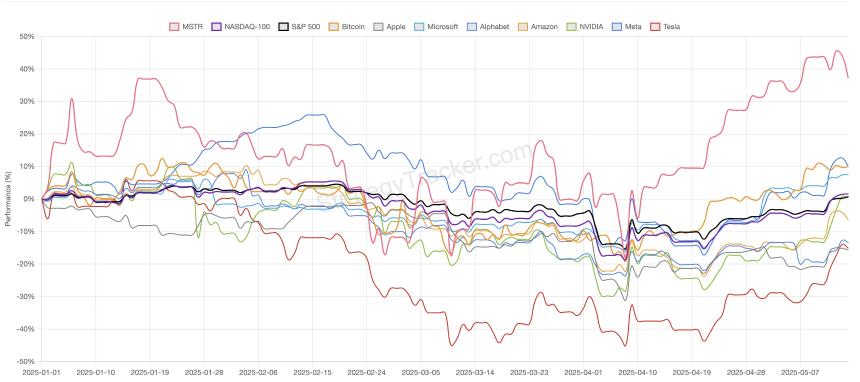Click the 50% y-axis tick label

point(27,37)
